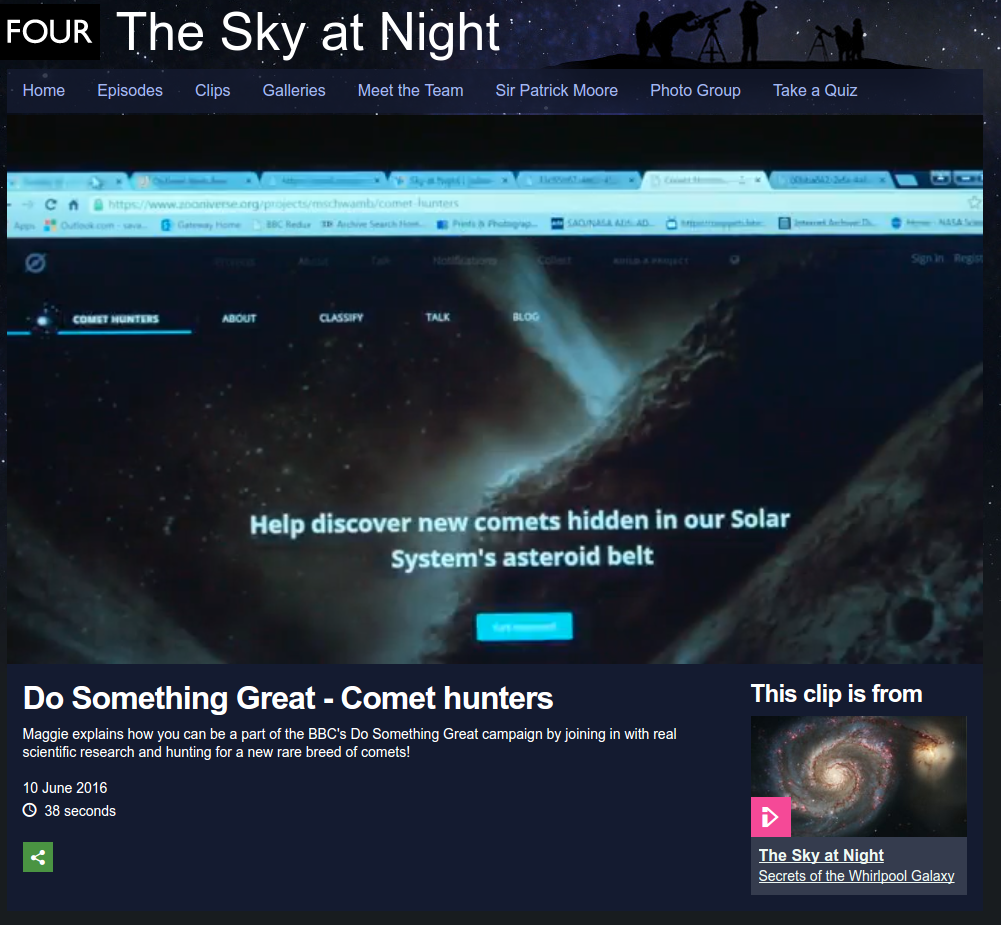The height and width of the screenshot is (925, 1001).
Task: Click The Sky at Night title heading
Action: pyautogui.click(x=308, y=32)
